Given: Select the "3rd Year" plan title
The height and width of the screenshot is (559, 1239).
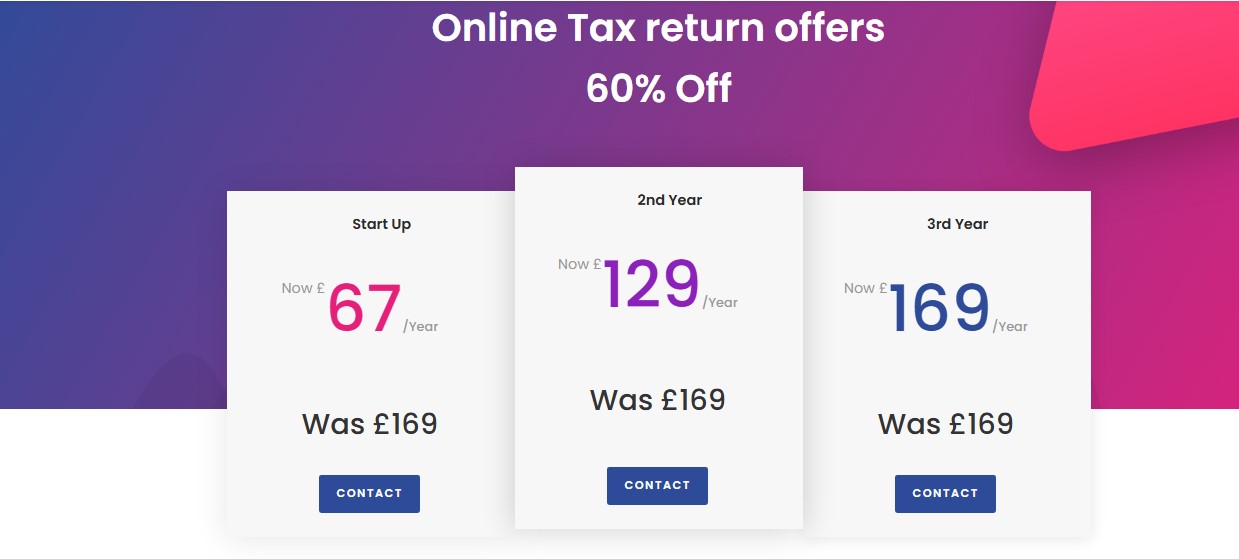Looking at the screenshot, I should 957,224.
